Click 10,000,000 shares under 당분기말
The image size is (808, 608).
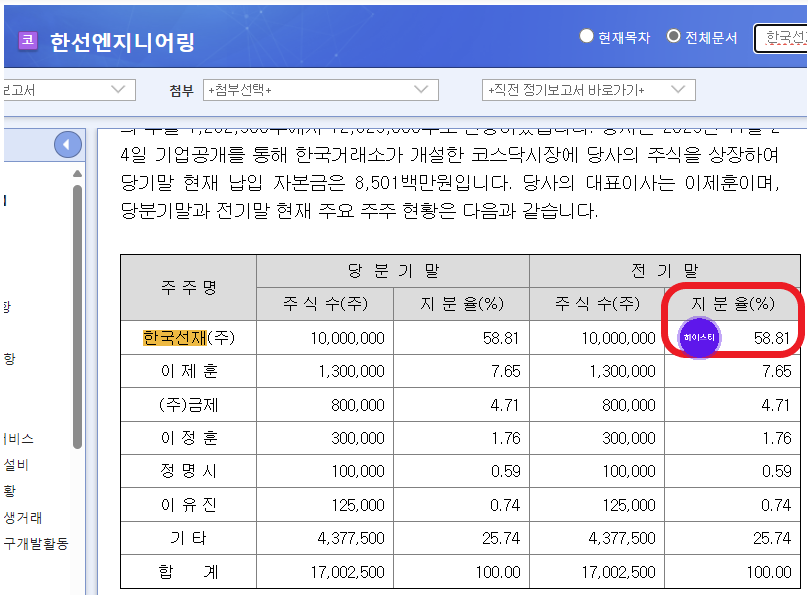coord(347,338)
